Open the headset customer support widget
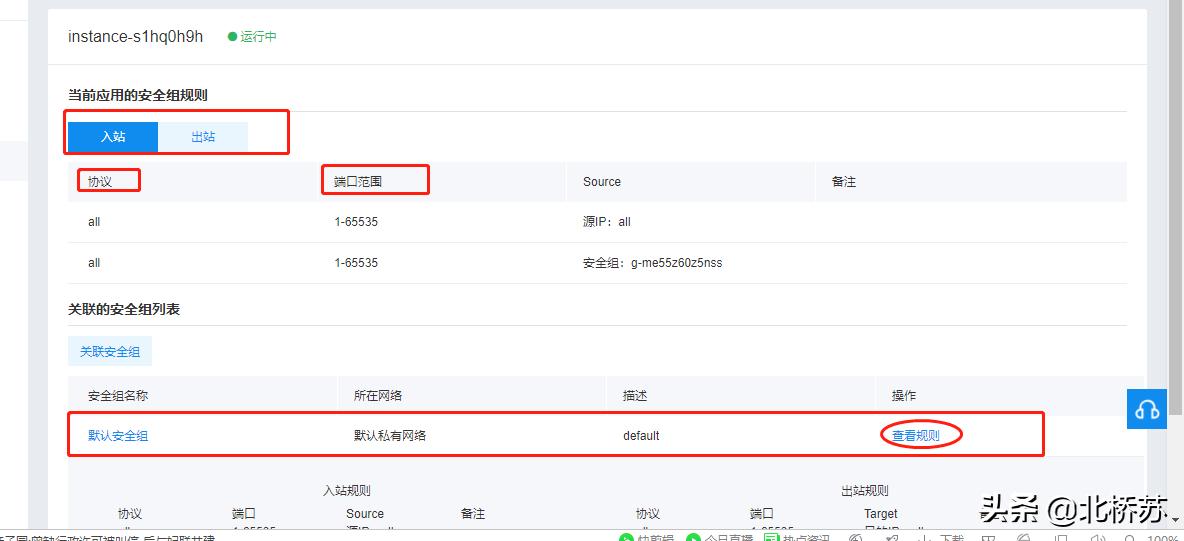The height and width of the screenshot is (541, 1184). pyautogui.click(x=1146, y=410)
